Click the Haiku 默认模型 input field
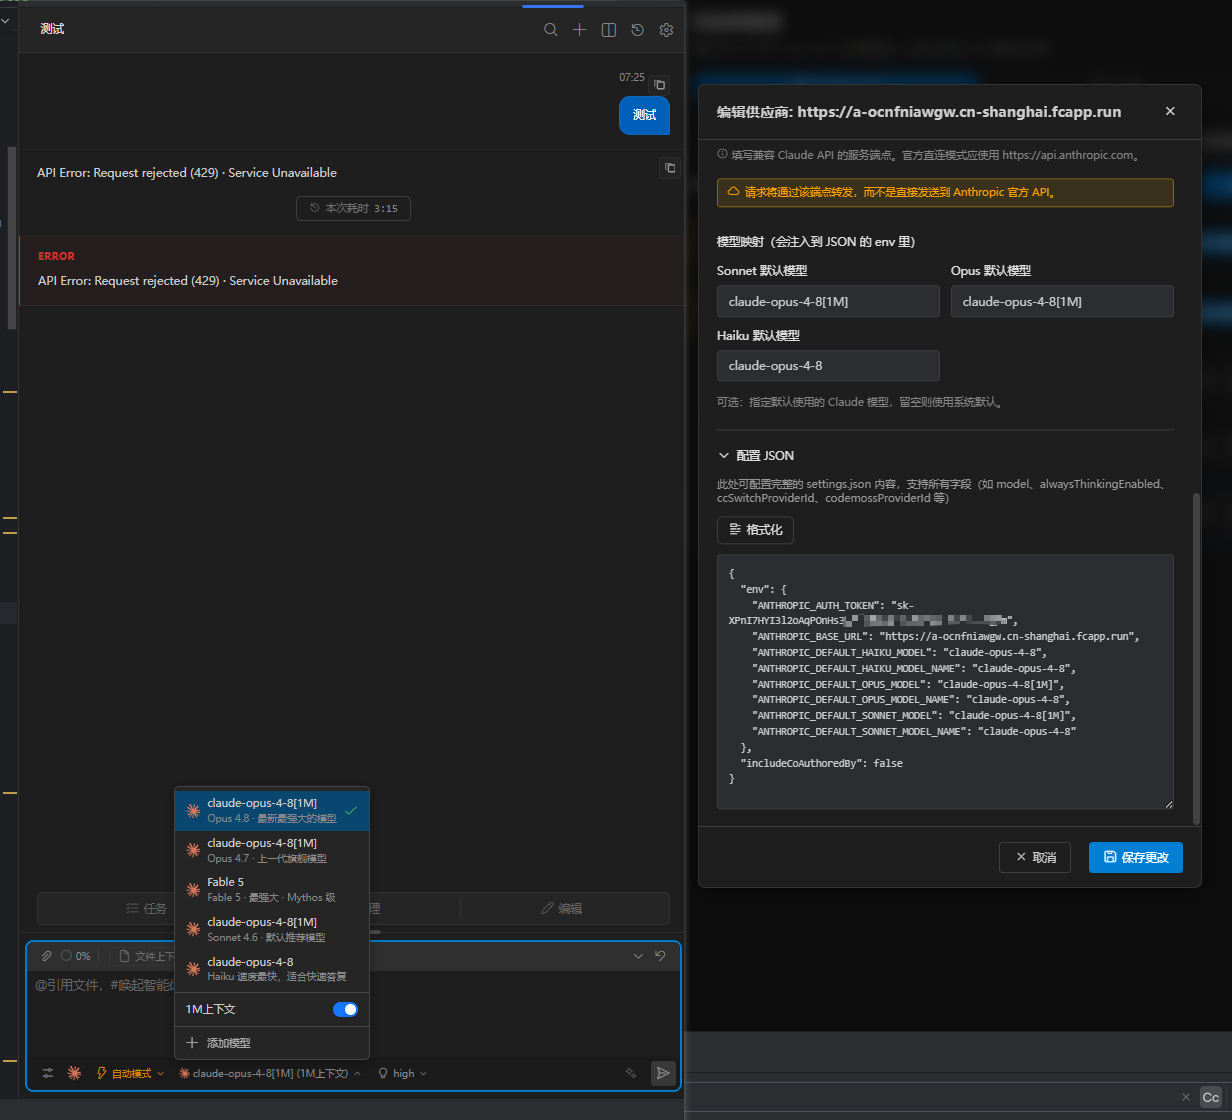 (828, 365)
